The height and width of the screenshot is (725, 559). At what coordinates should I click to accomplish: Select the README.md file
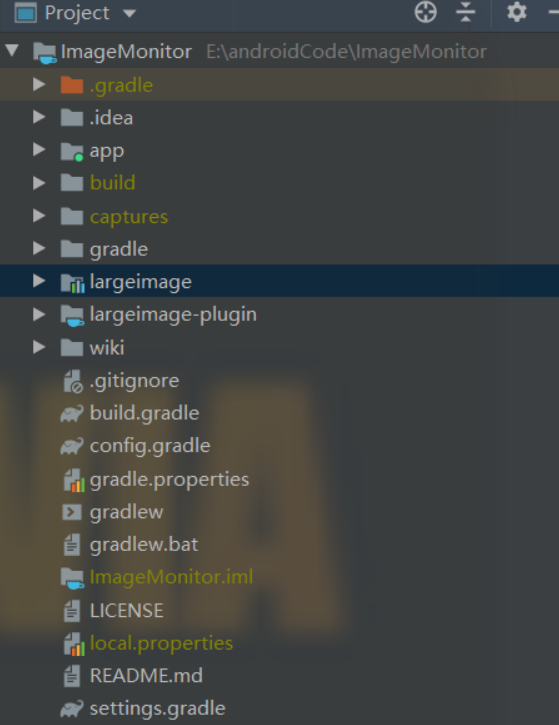(146, 676)
